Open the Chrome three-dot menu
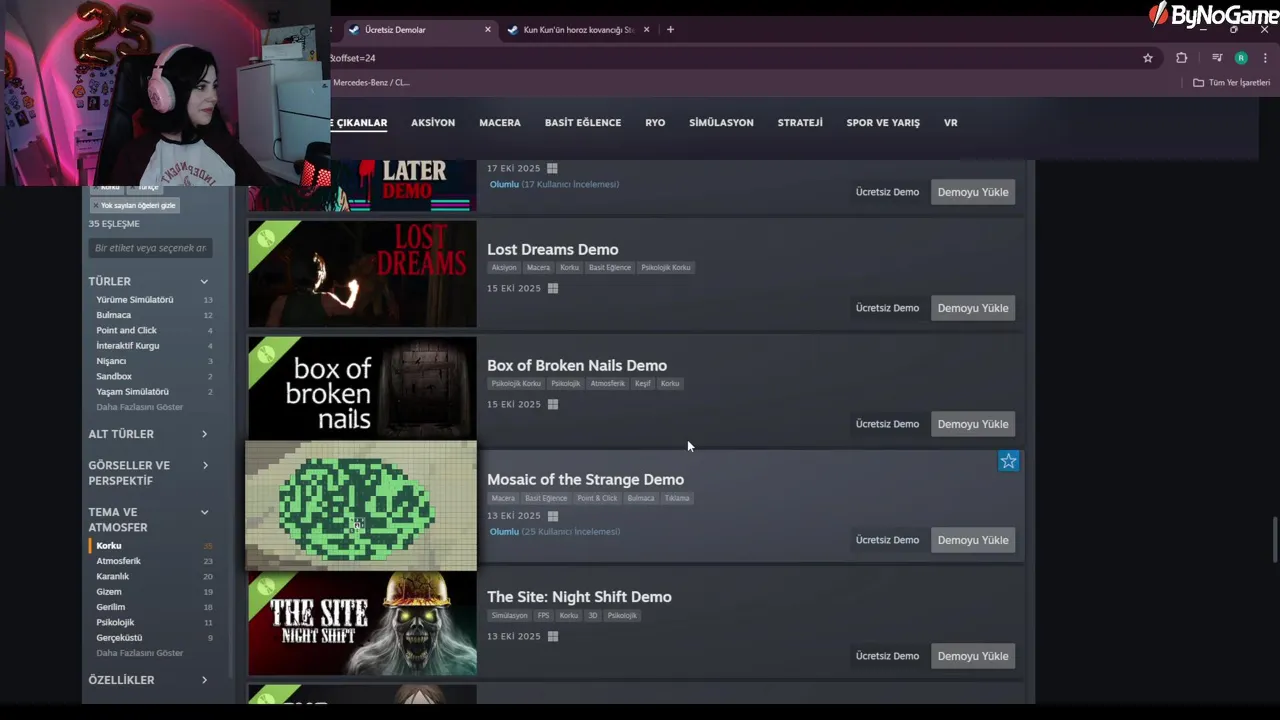Viewport: 1280px width, 720px height. tap(1265, 58)
